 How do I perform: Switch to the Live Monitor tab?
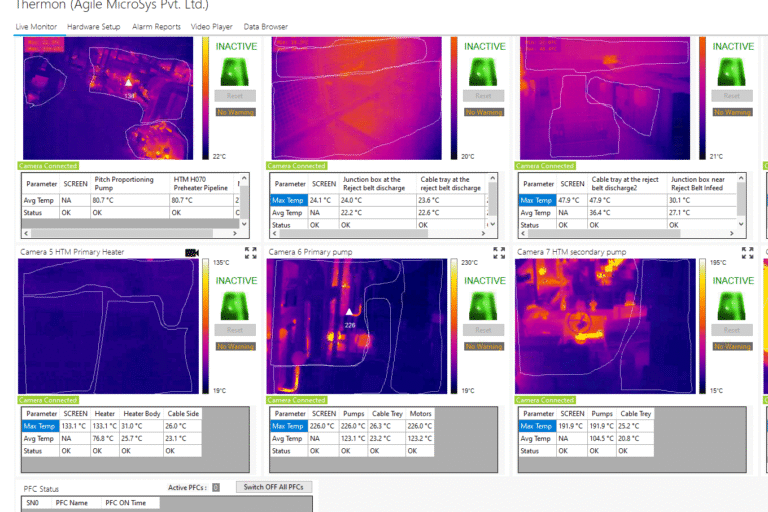[36, 27]
